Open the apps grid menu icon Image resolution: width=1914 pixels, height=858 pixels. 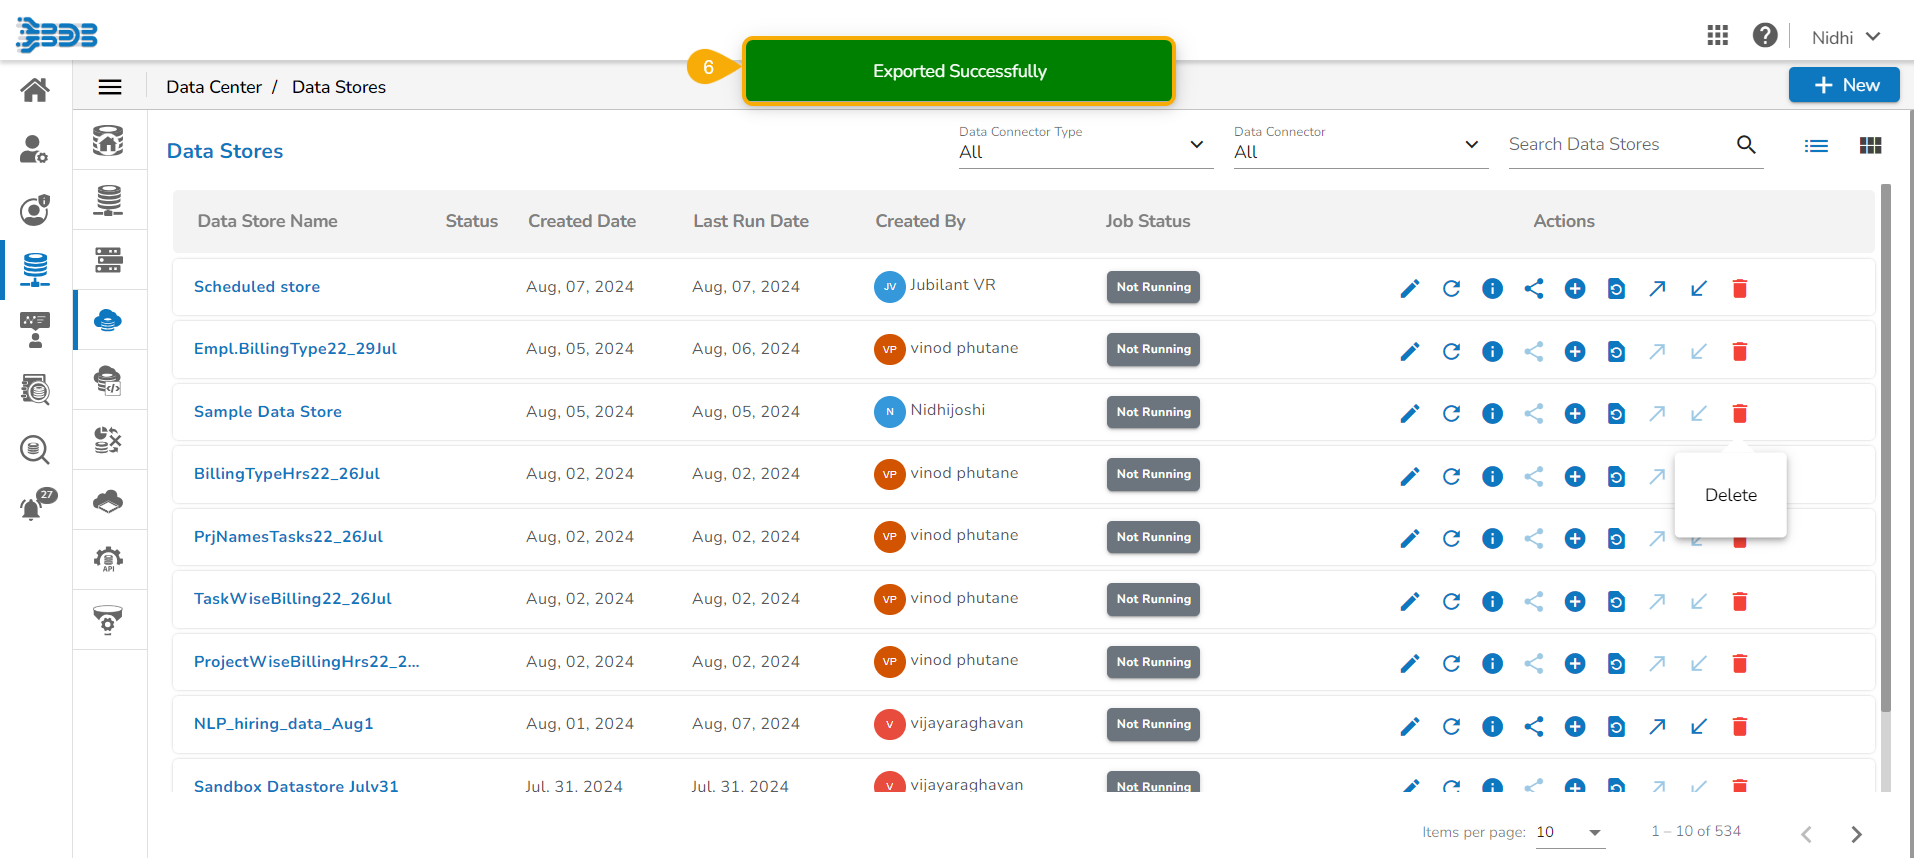[x=1718, y=36]
